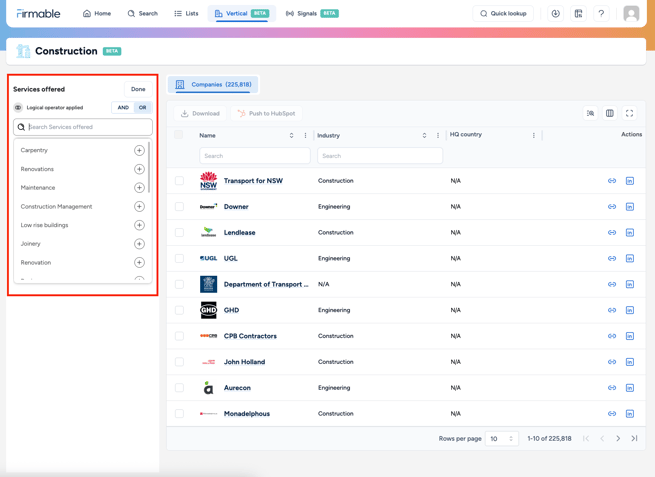655x477 pixels.
Task: Open website link for GHD
Action: (x=612, y=310)
